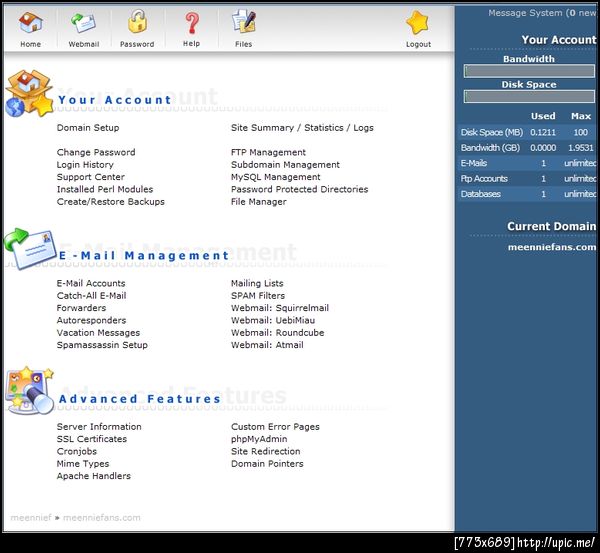Click meennief breadcrumb at bottom
The image size is (600, 553).
tap(31, 518)
